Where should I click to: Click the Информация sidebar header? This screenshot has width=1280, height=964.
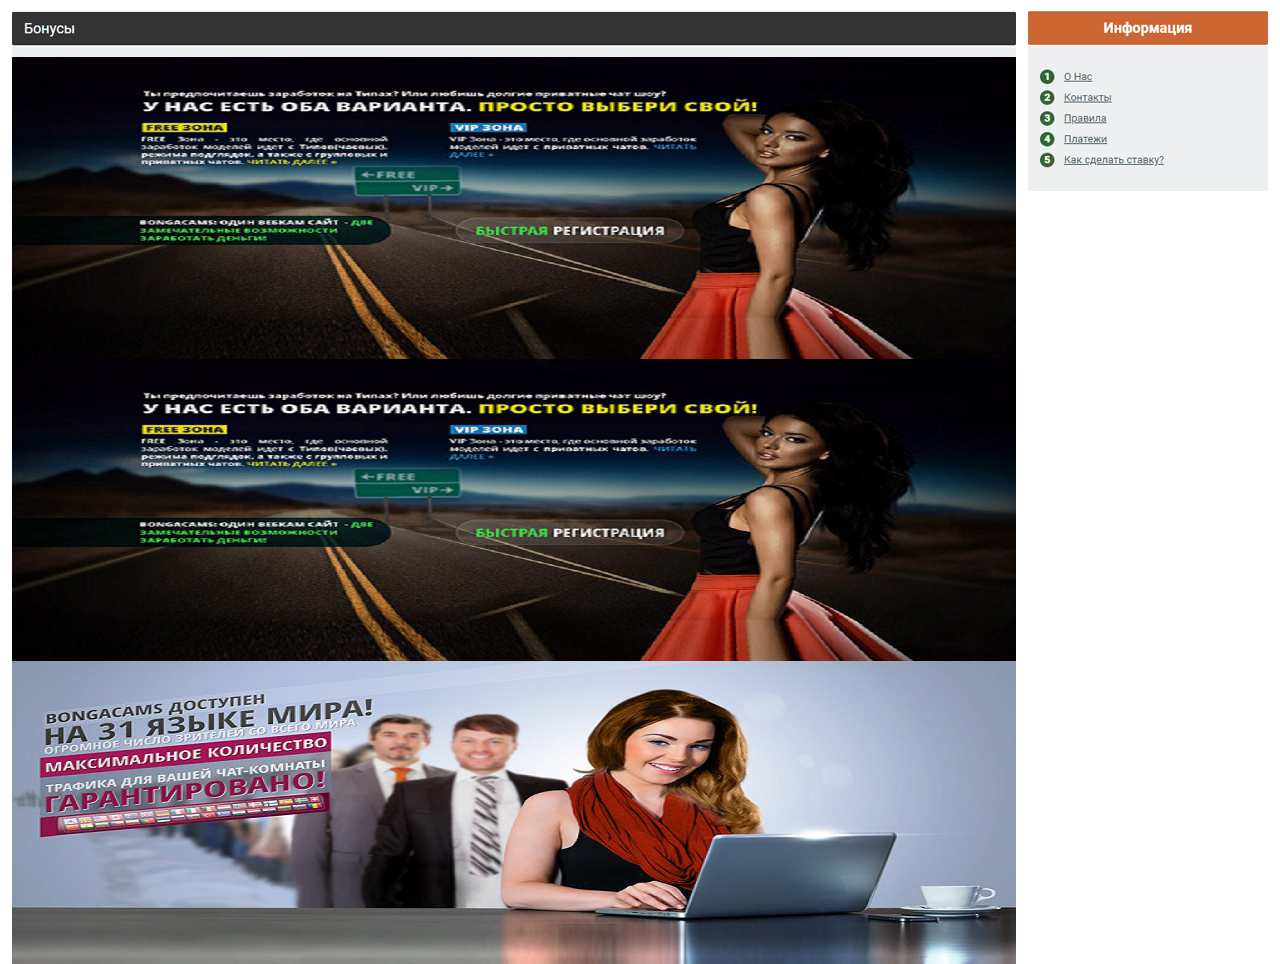[1148, 28]
